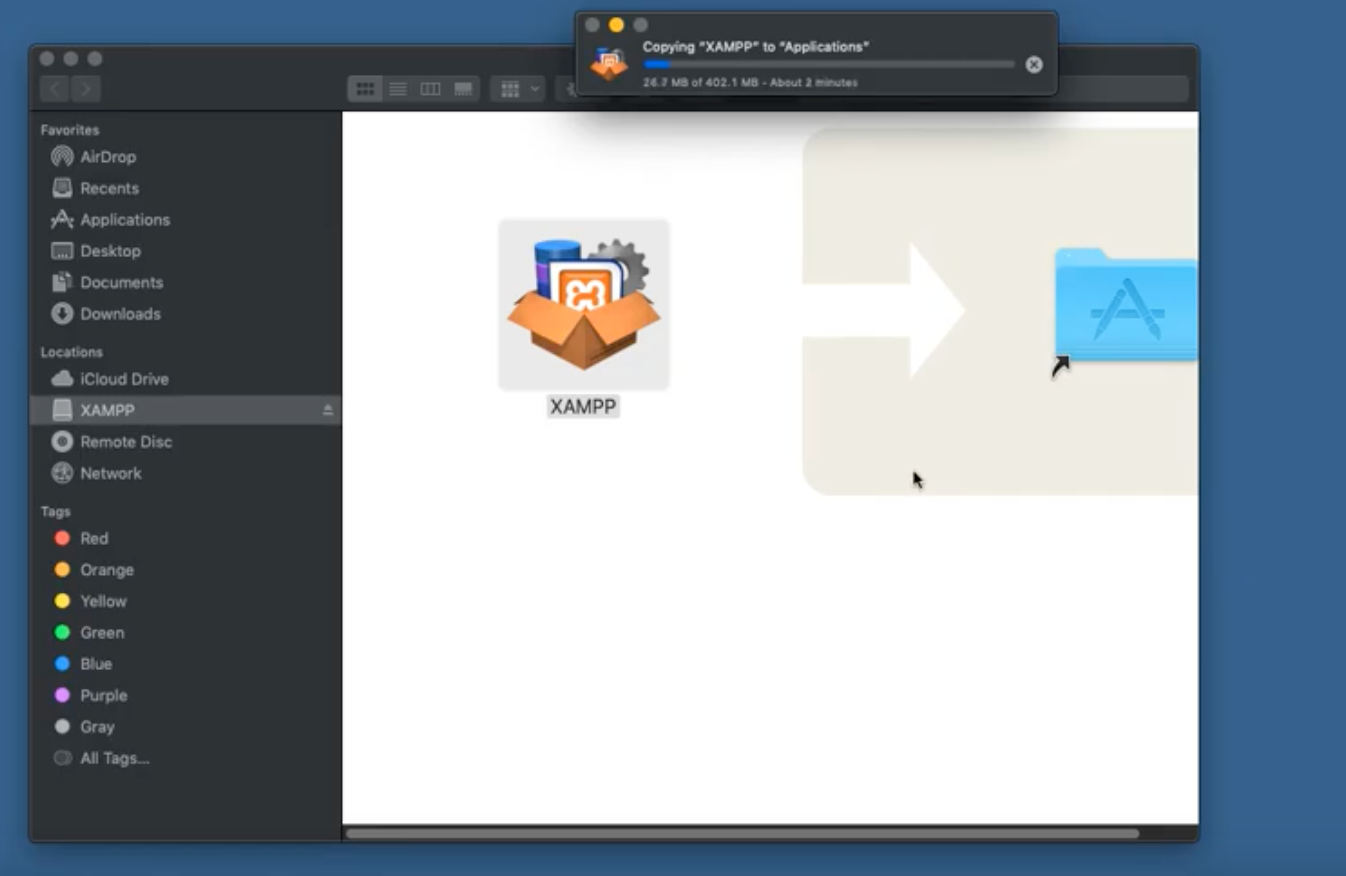Click XAMPP icon in copy dialog
The height and width of the screenshot is (876, 1346).
[x=609, y=62]
